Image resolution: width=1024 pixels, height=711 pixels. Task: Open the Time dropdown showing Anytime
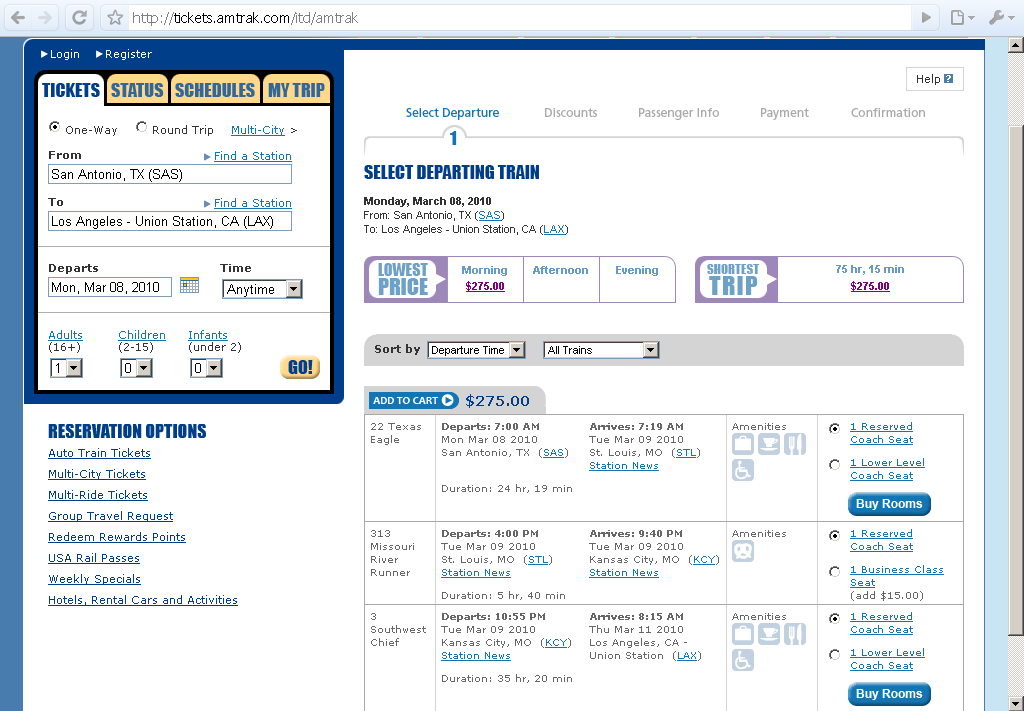point(263,289)
